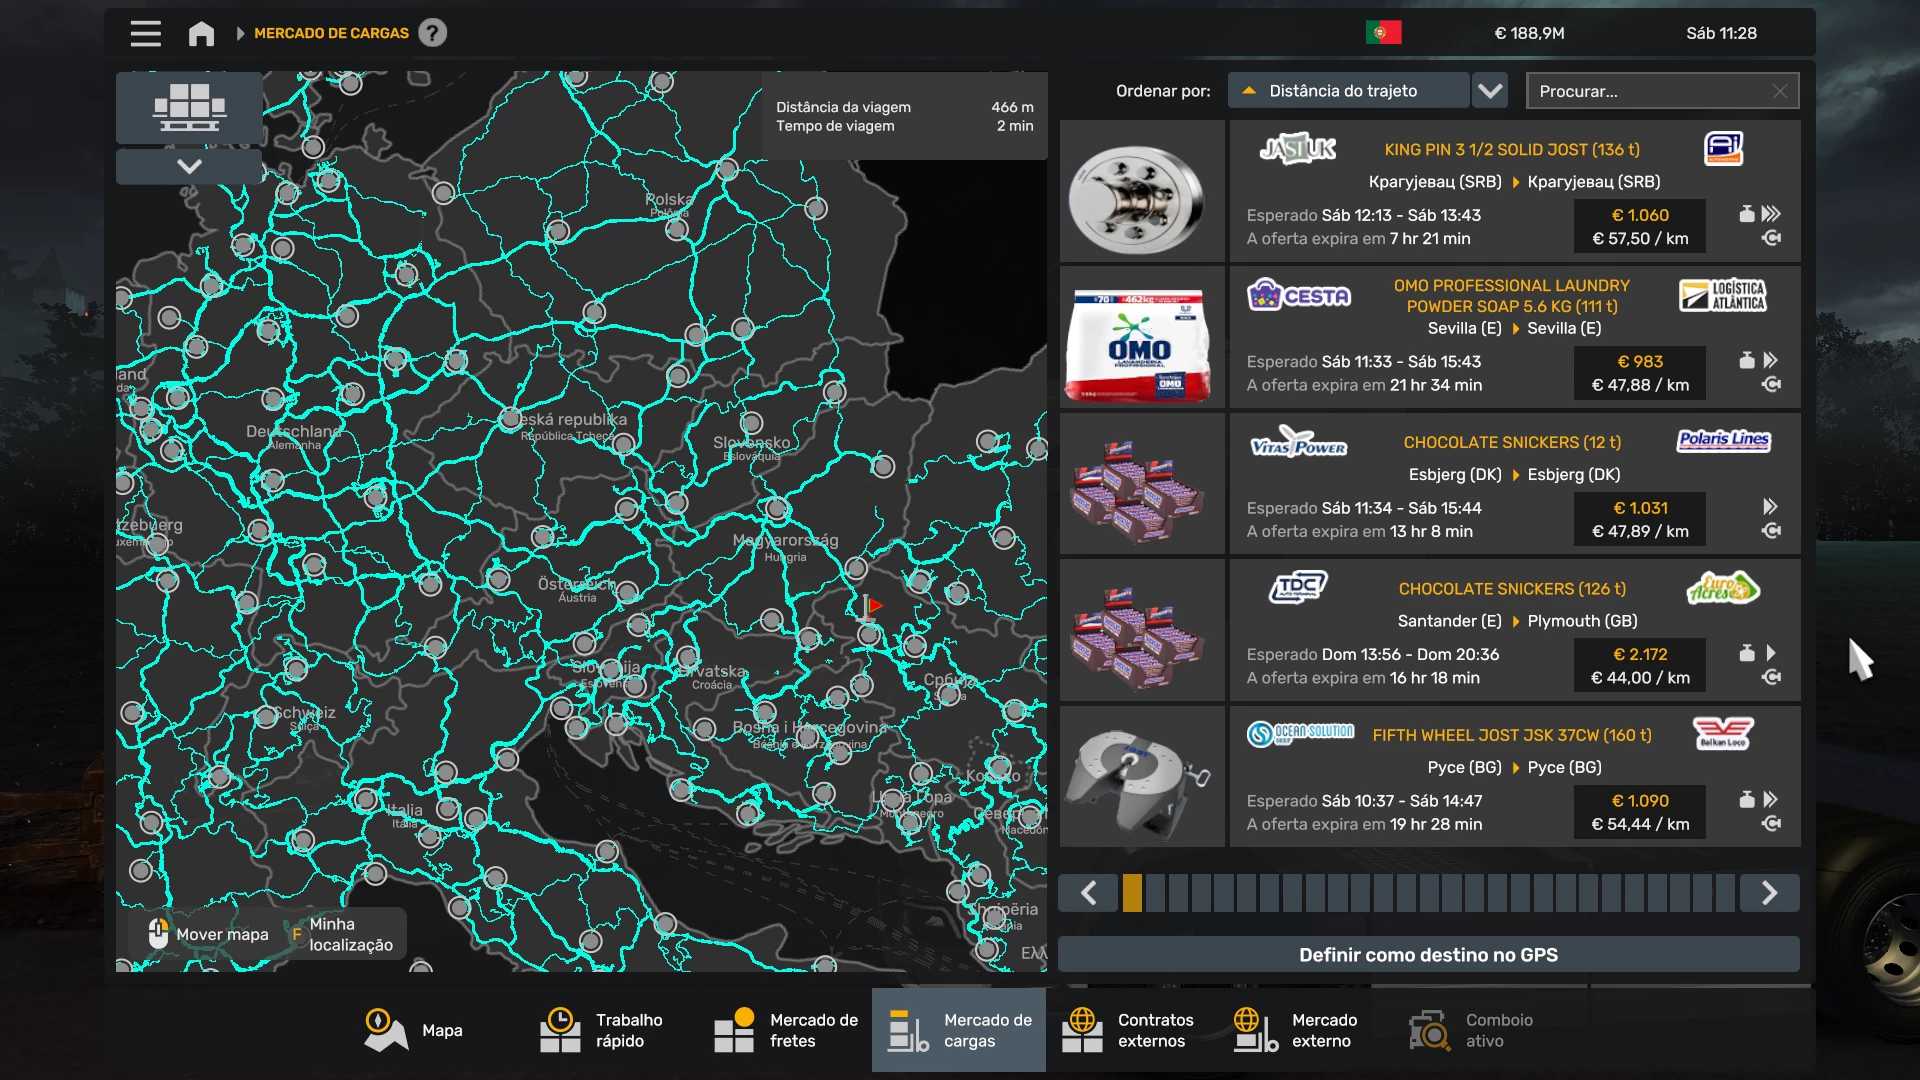The width and height of the screenshot is (1920, 1080).
Task: Click the Portugal flag icon
Action: pyautogui.click(x=1383, y=33)
